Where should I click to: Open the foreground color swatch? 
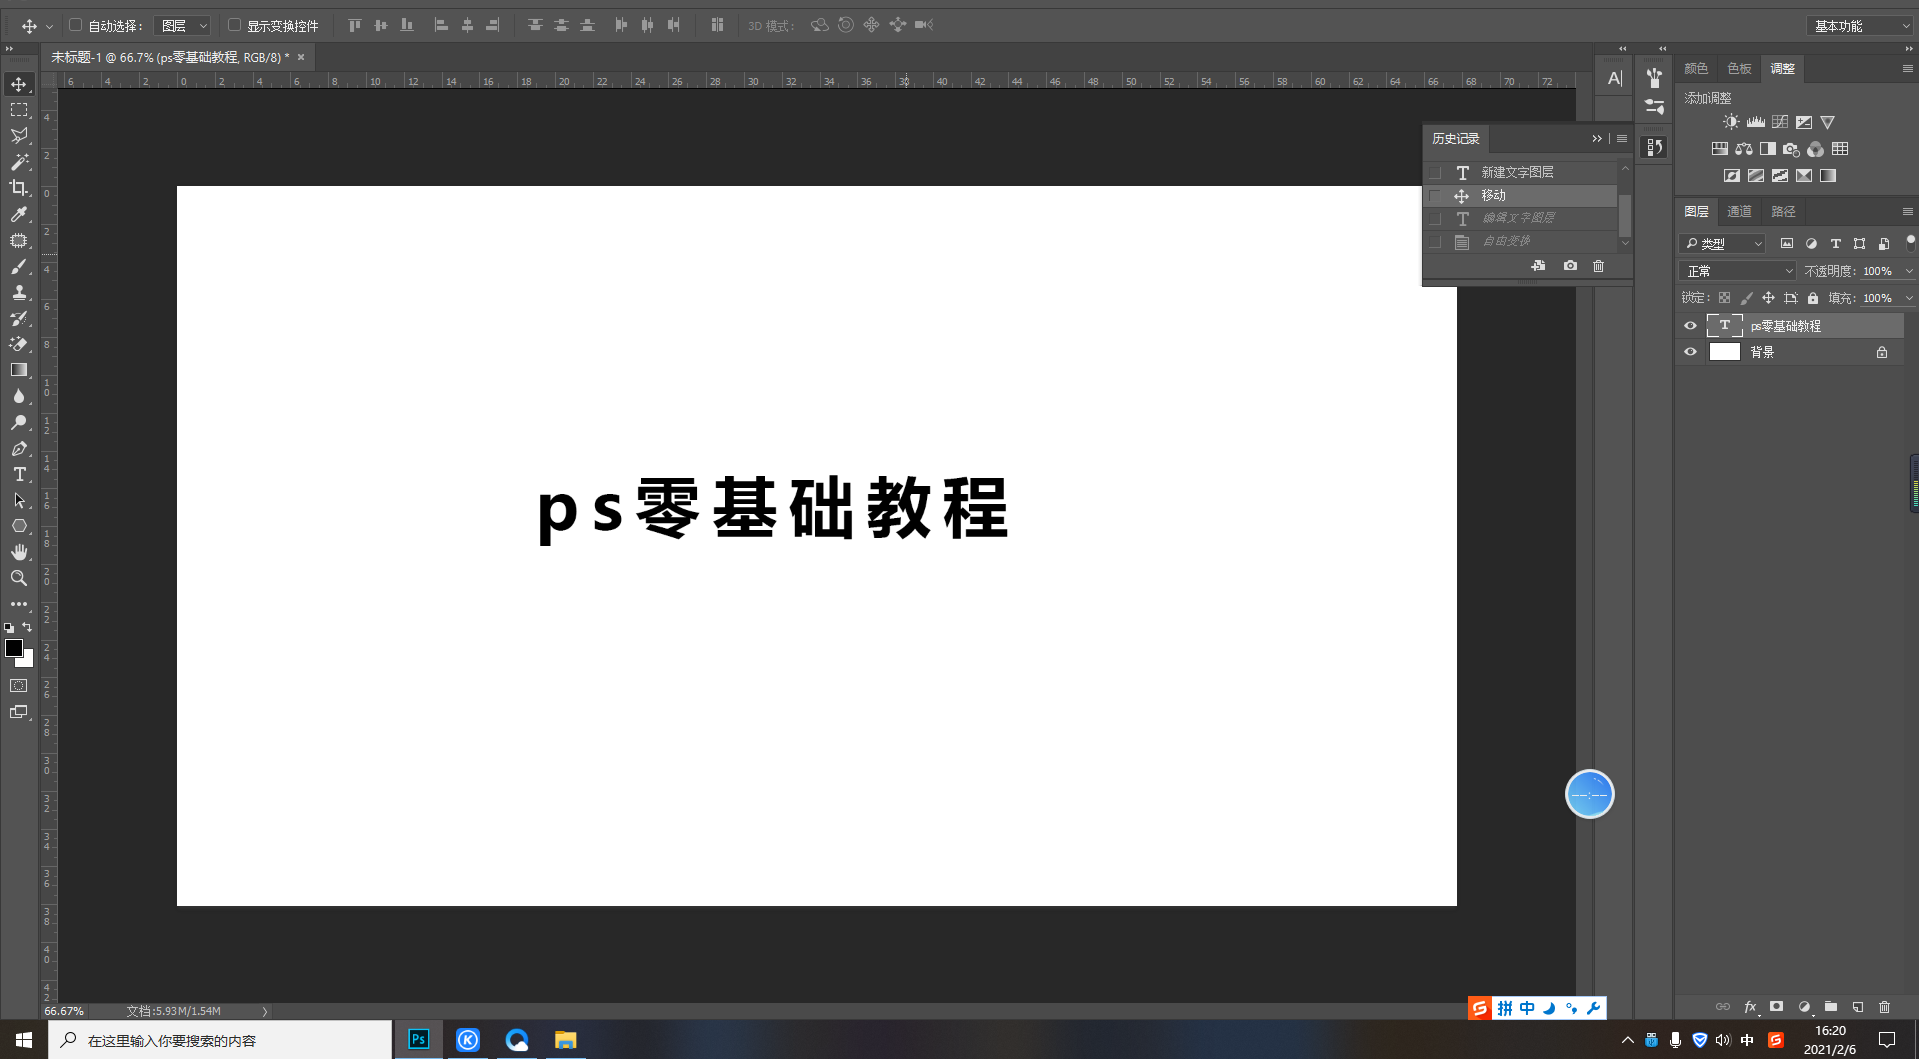(14, 650)
